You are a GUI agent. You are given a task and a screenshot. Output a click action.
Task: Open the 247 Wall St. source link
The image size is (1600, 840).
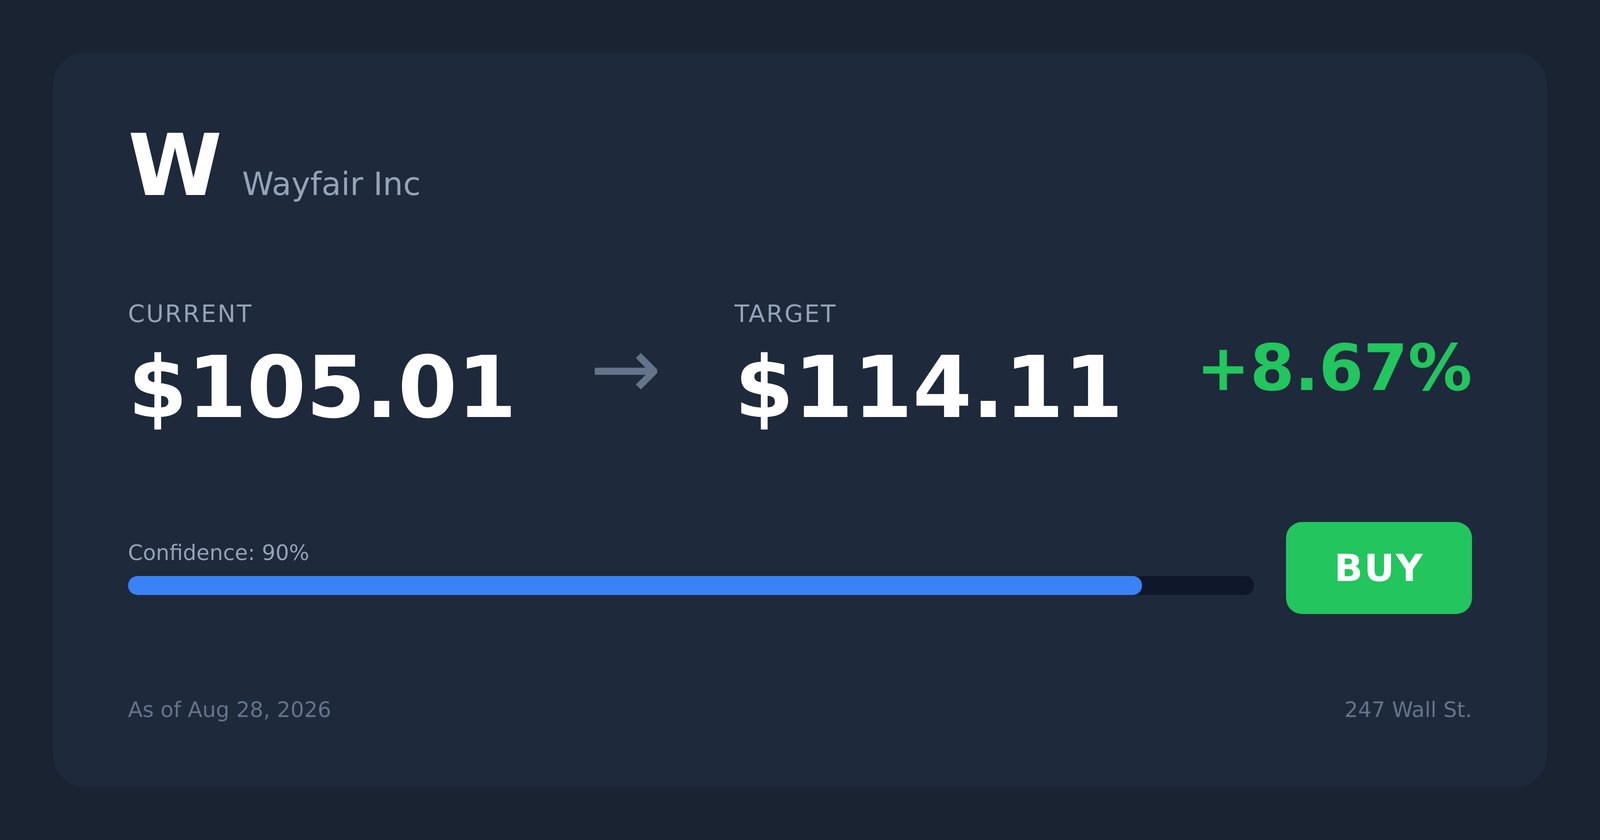click(1408, 710)
